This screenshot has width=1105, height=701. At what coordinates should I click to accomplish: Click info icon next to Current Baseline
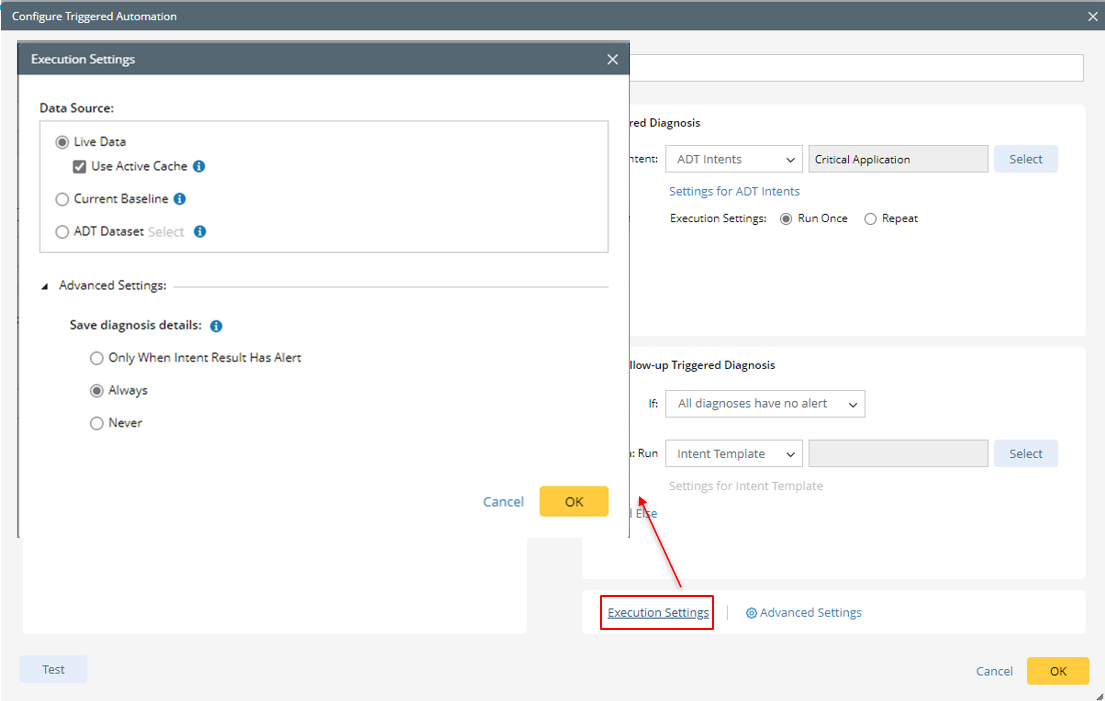pyautogui.click(x=180, y=199)
